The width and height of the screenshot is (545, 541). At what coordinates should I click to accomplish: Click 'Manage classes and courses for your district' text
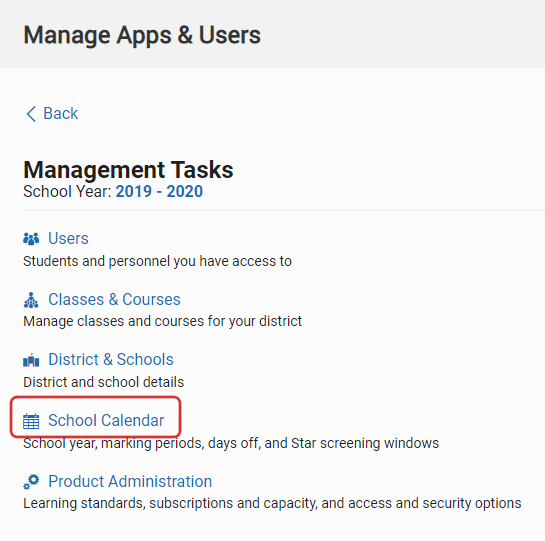coord(162,322)
